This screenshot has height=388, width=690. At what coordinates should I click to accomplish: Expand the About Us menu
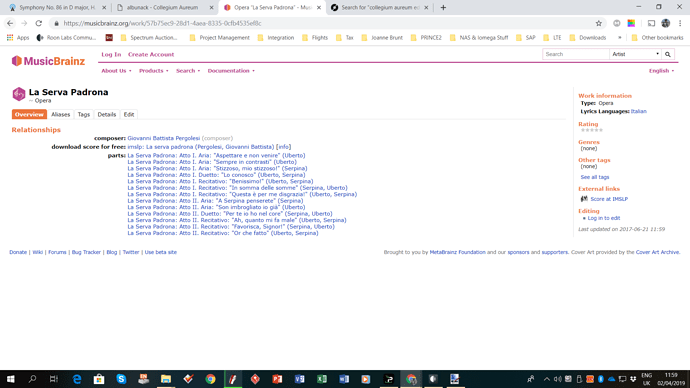click(116, 71)
